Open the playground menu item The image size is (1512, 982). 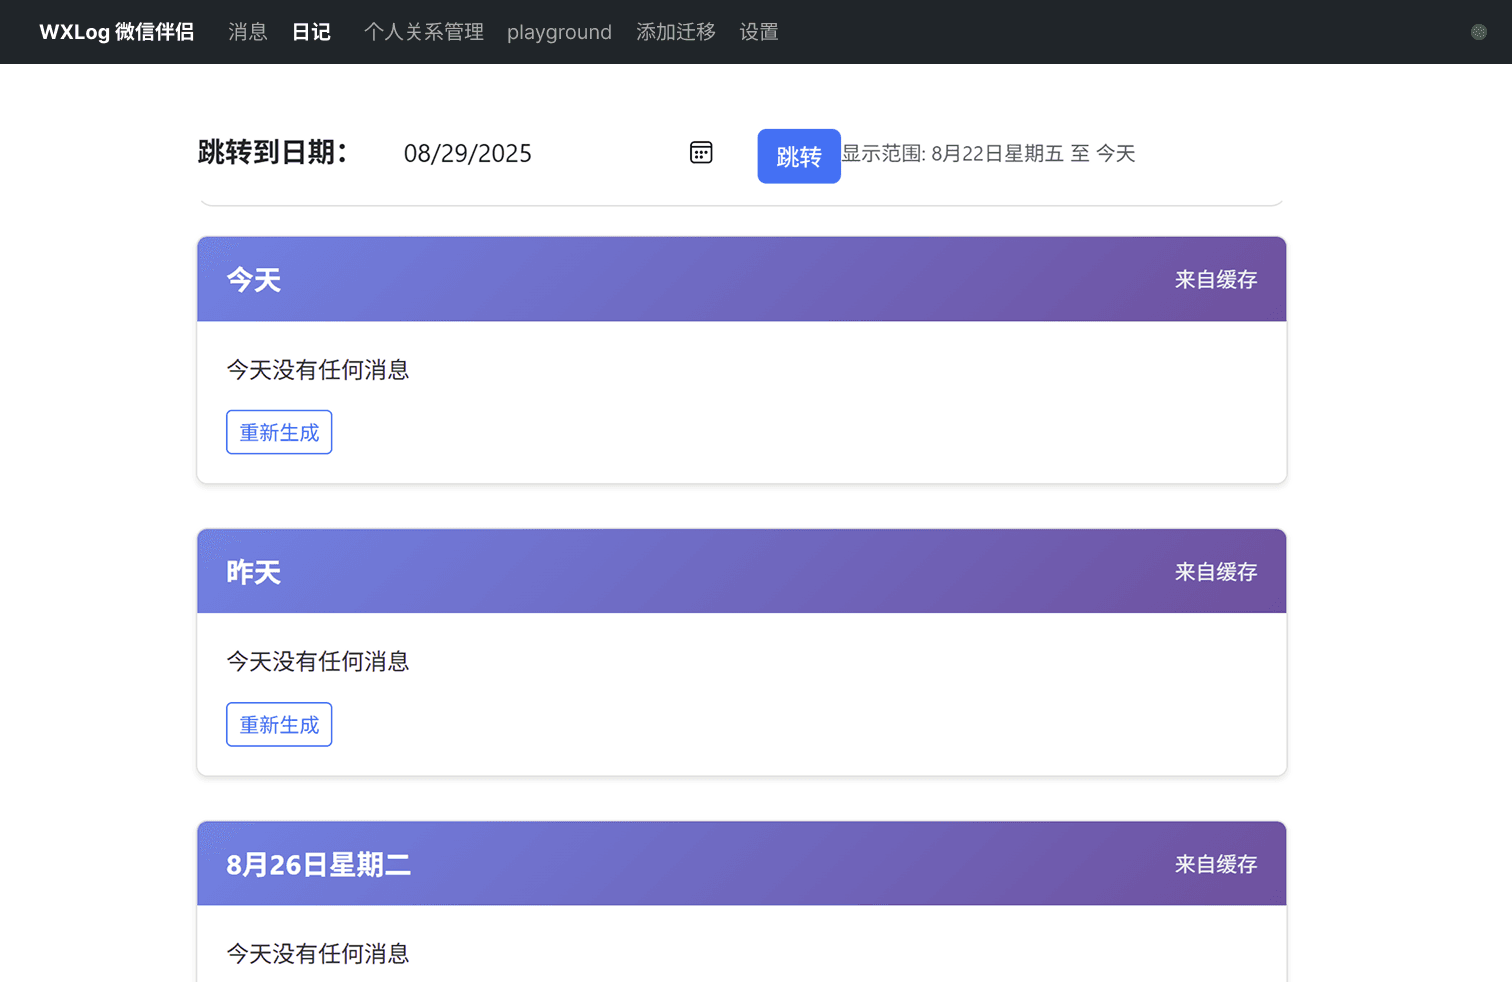(559, 32)
